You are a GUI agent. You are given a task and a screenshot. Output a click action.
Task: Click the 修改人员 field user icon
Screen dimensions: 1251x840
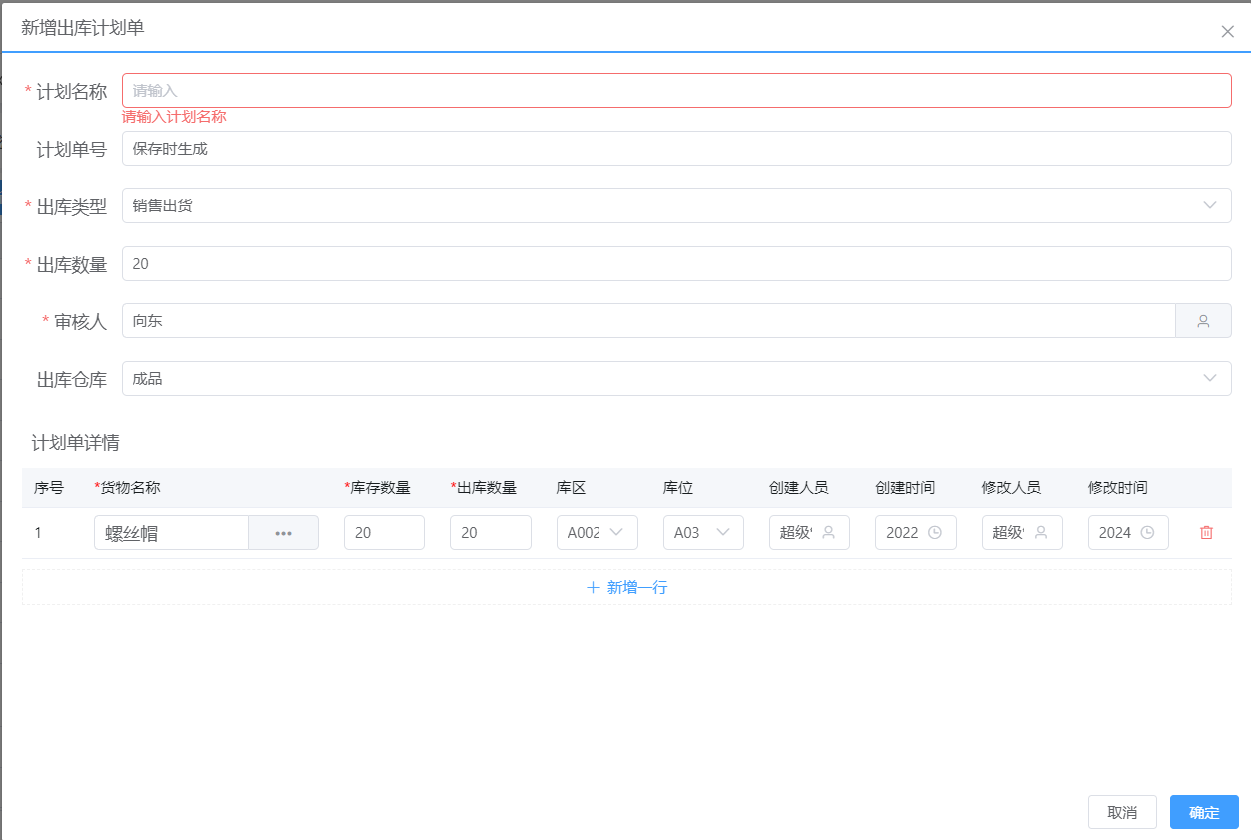click(x=1041, y=533)
